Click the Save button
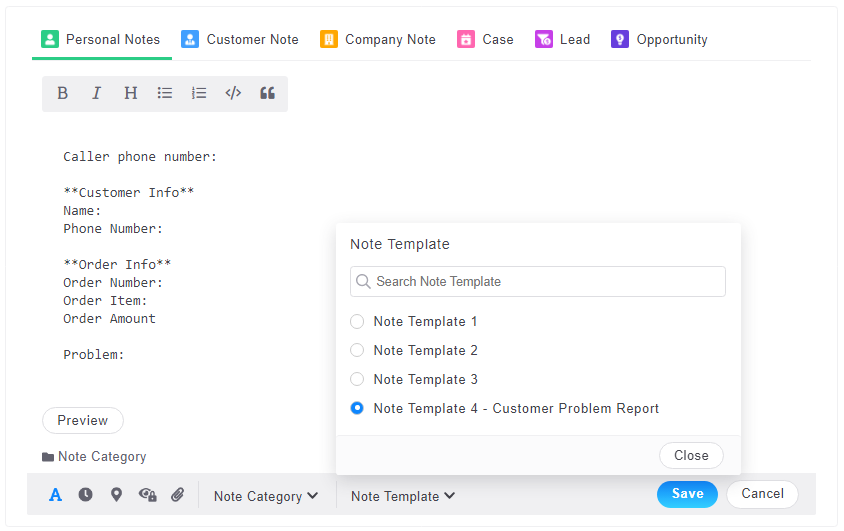Image resolution: width=844 pixels, height=531 pixels. (x=687, y=494)
